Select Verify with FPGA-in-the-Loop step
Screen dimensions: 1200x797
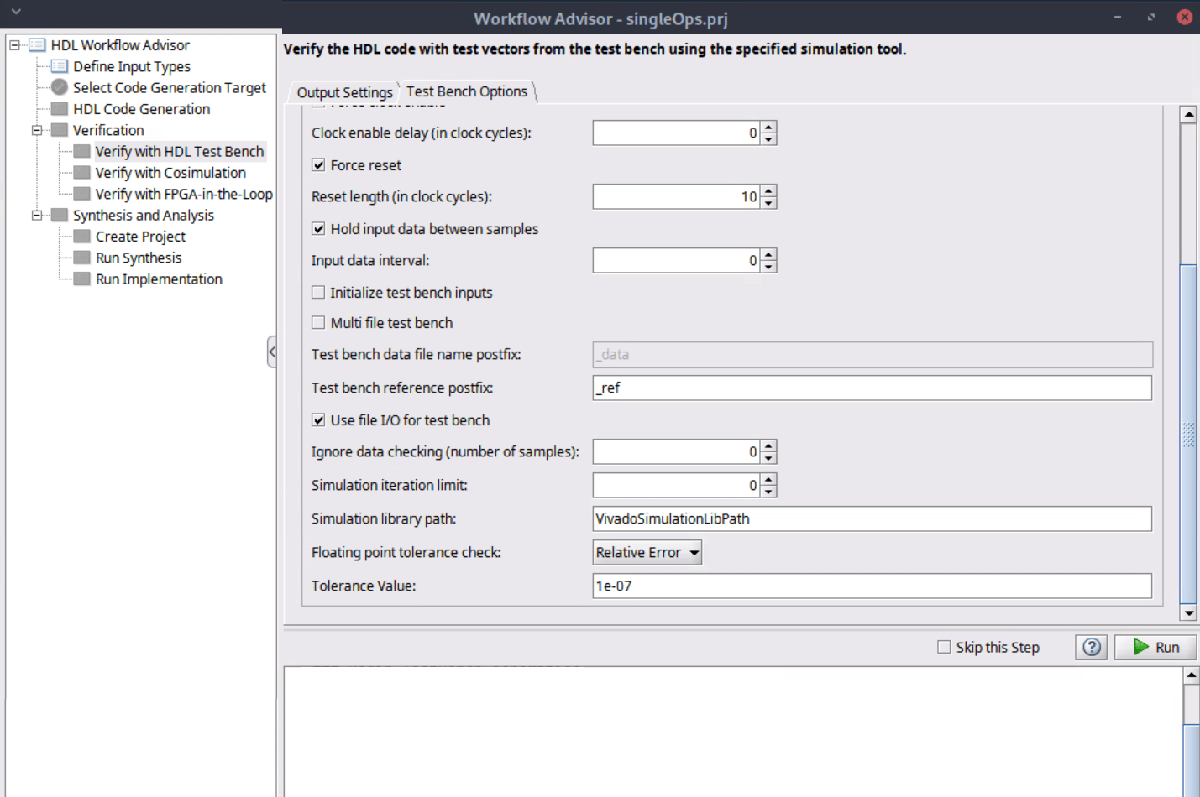[x=183, y=194]
